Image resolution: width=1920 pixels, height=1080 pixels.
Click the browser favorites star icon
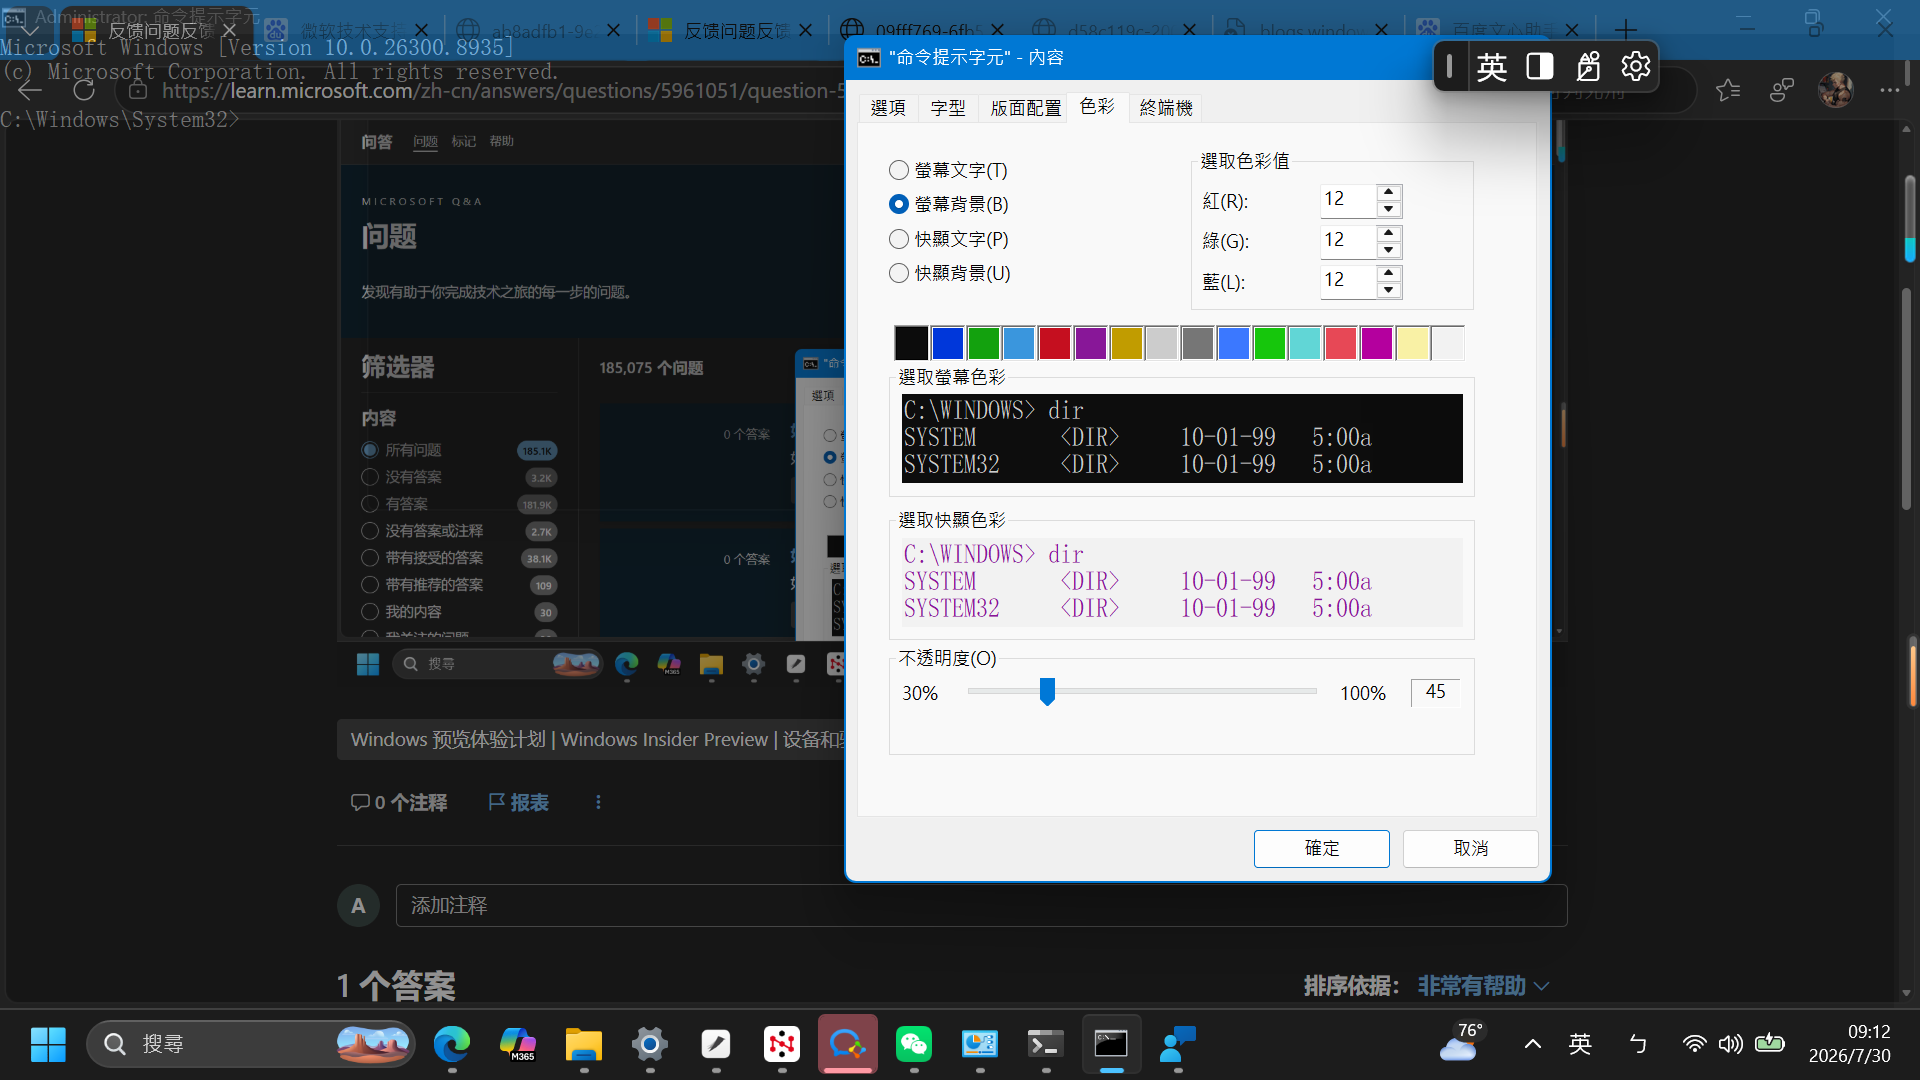(1728, 90)
